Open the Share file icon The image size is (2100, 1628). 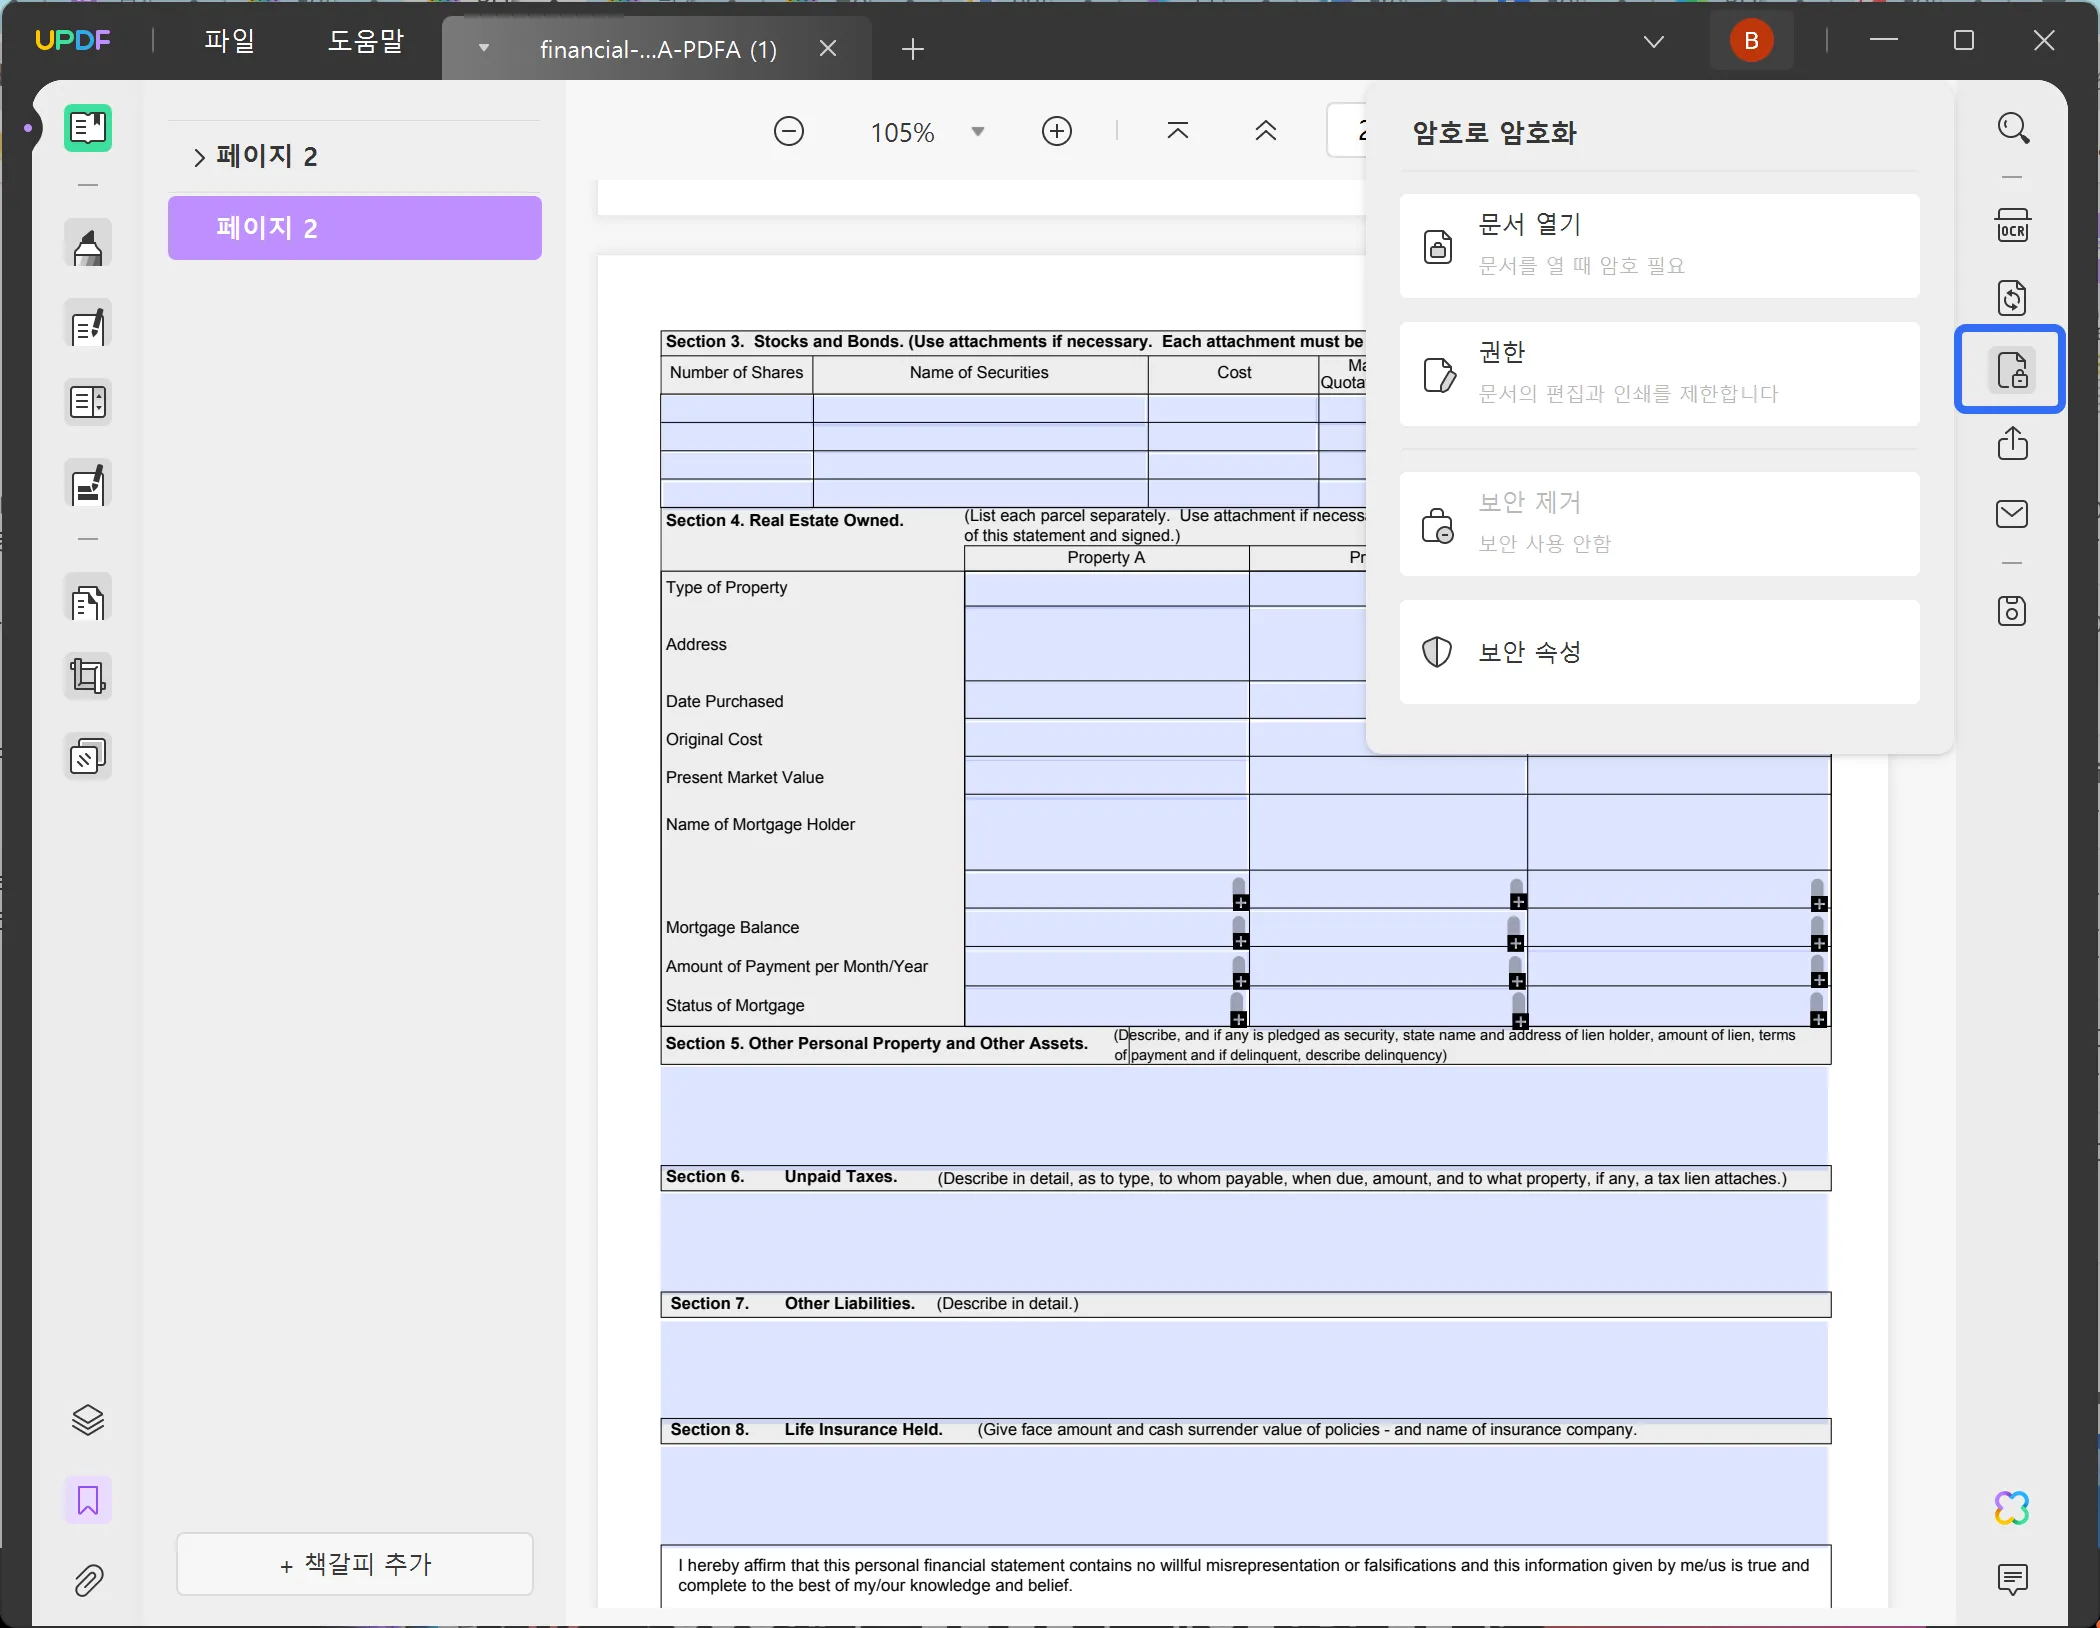tap(2013, 442)
